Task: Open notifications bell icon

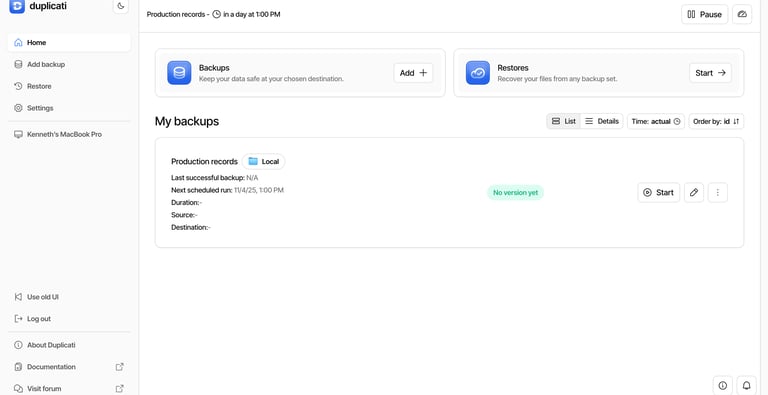Action: (746, 385)
